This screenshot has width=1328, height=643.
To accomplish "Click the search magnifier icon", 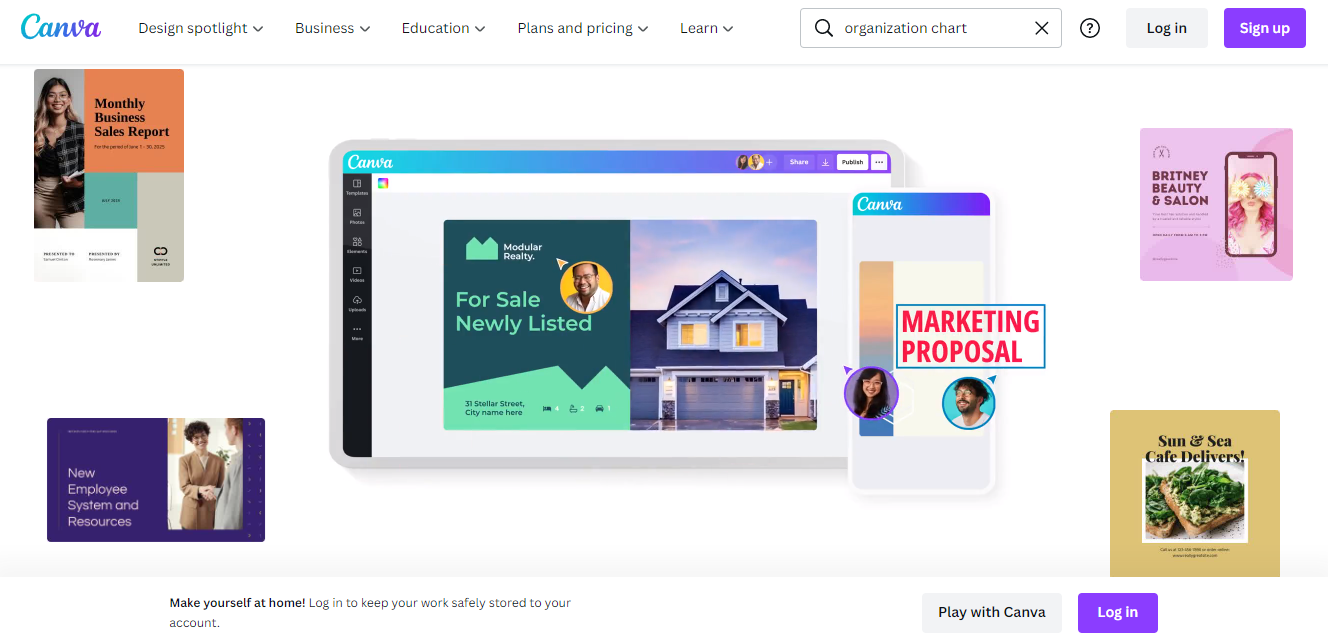I will pyautogui.click(x=824, y=28).
